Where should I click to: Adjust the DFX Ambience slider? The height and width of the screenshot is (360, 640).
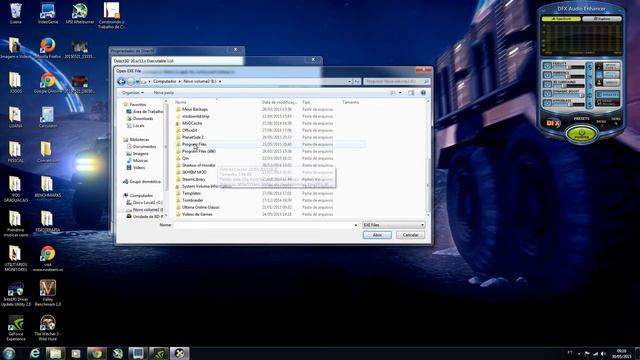pos(569,76)
